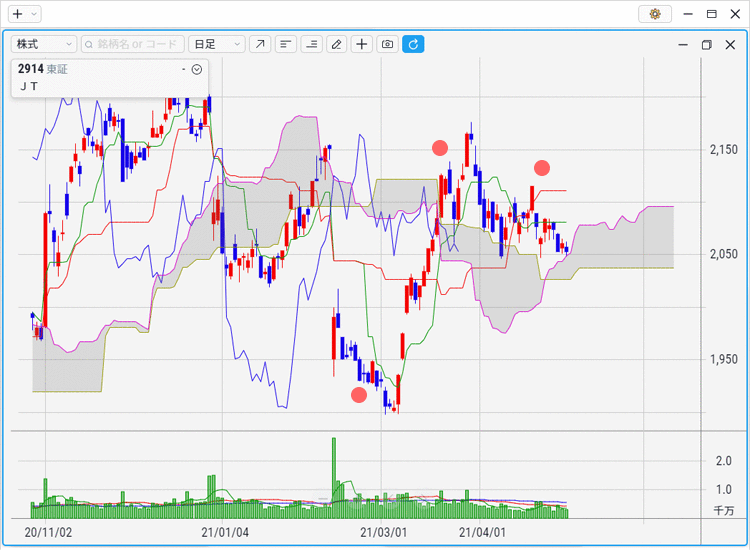Viewport: 750px width, 550px height.
Task: Open the gear settings button in title bar
Action: coord(655,14)
